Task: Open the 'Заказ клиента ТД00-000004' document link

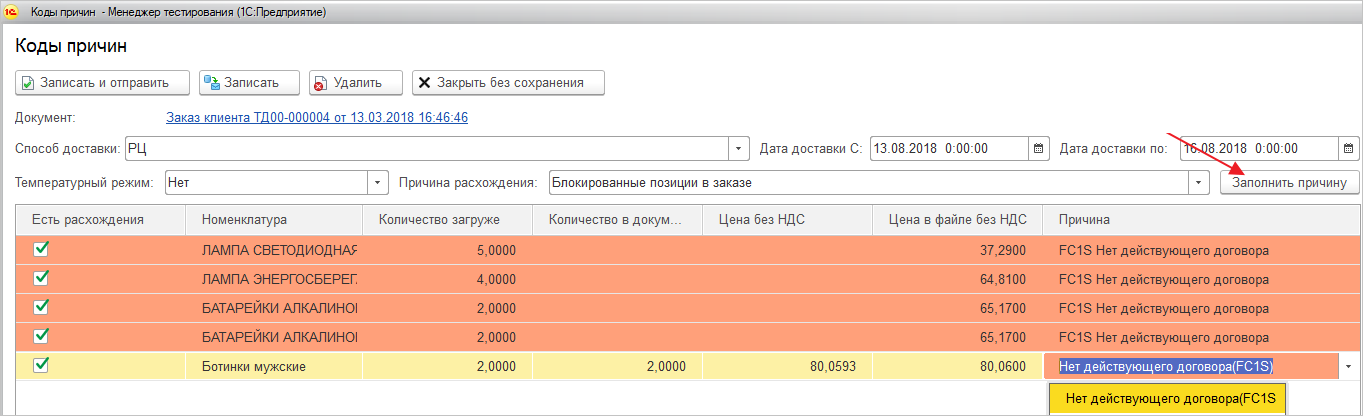Action: pos(316,118)
